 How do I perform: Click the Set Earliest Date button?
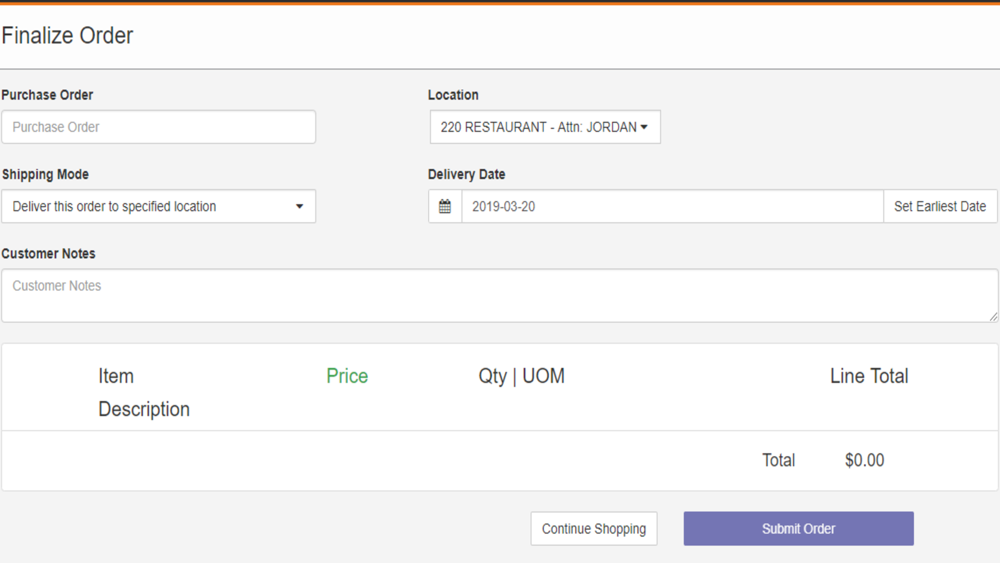click(940, 207)
